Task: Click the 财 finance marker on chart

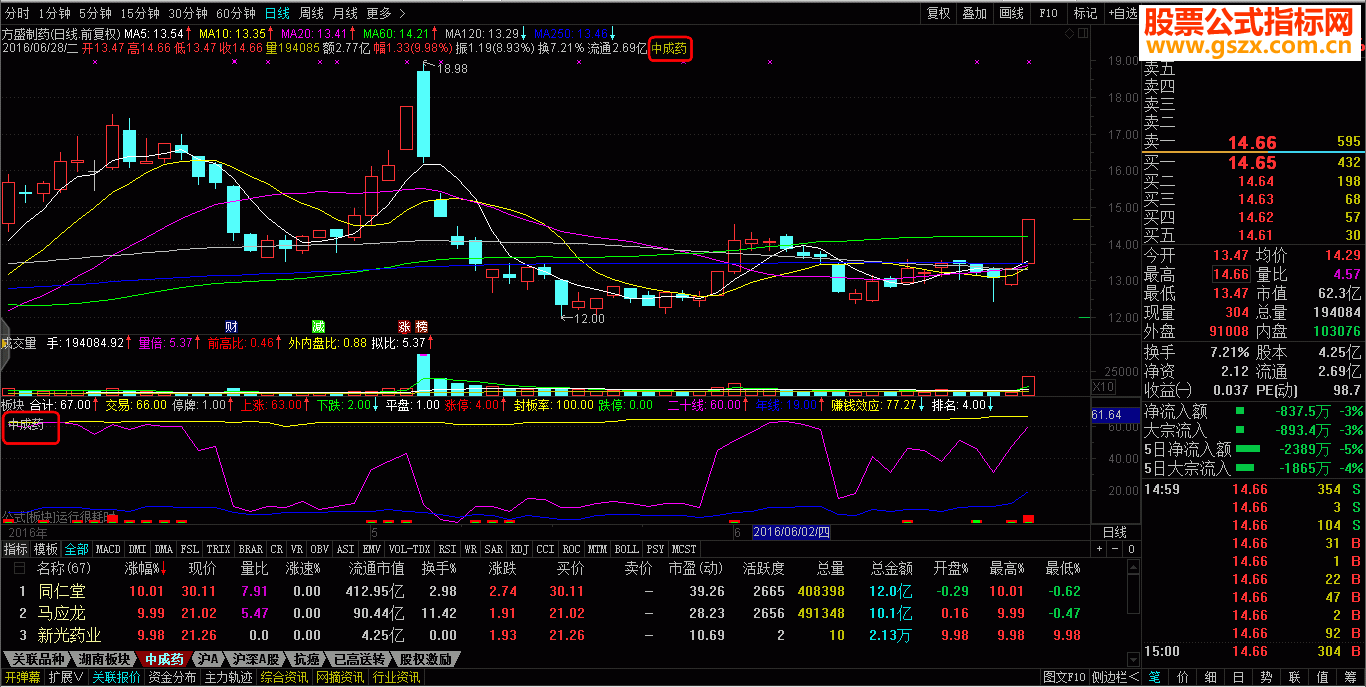Action: [231, 326]
